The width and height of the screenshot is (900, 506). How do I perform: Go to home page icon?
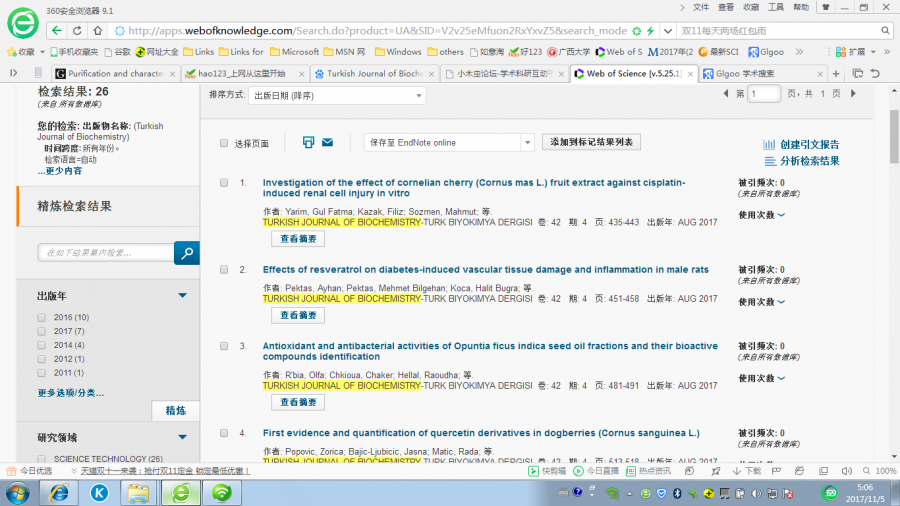click(x=98, y=31)
